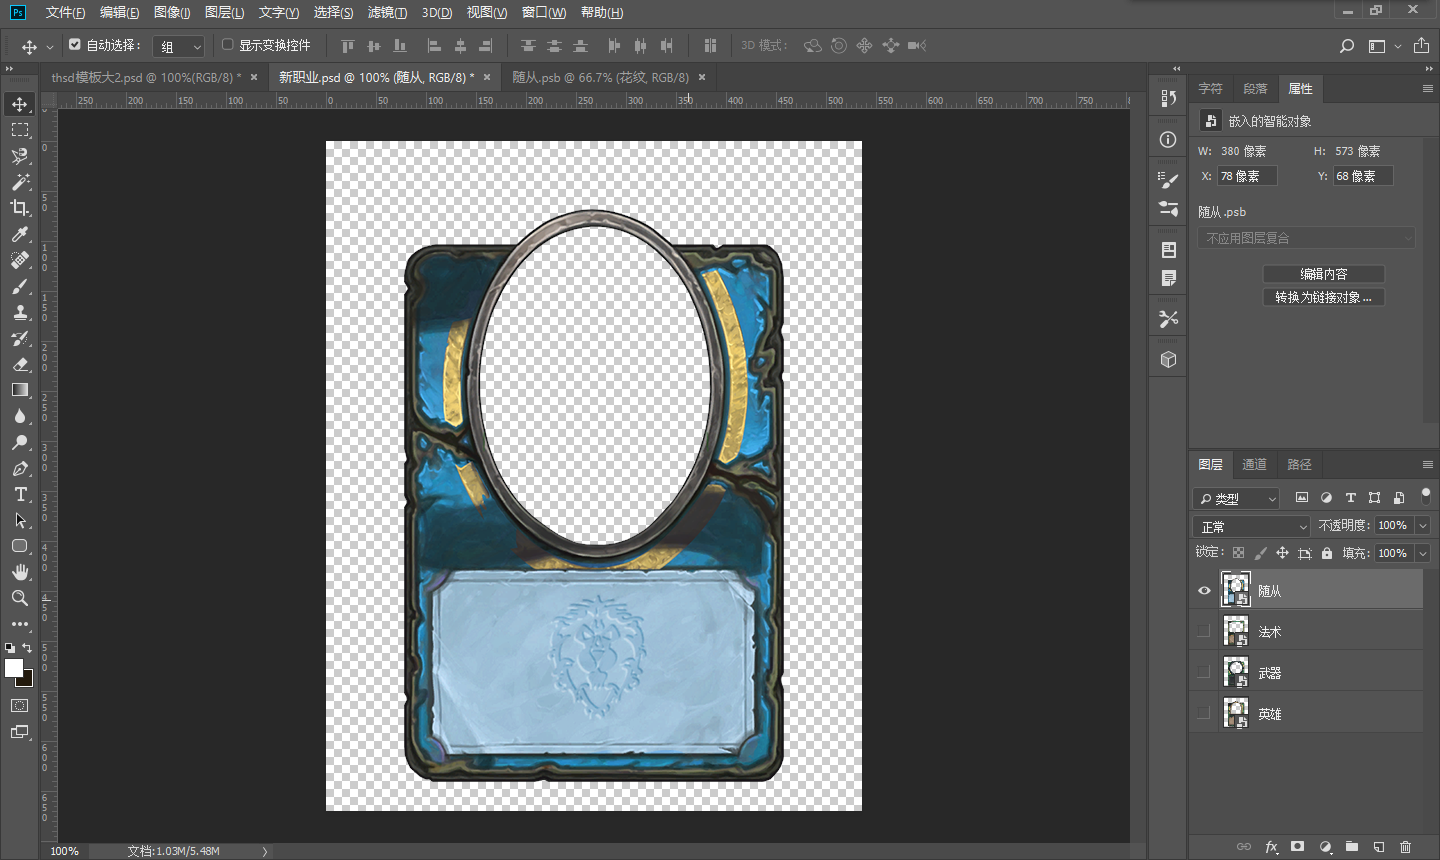Open the 滤镜 menu
This screenshot has width=1440, height=860.
387,12
